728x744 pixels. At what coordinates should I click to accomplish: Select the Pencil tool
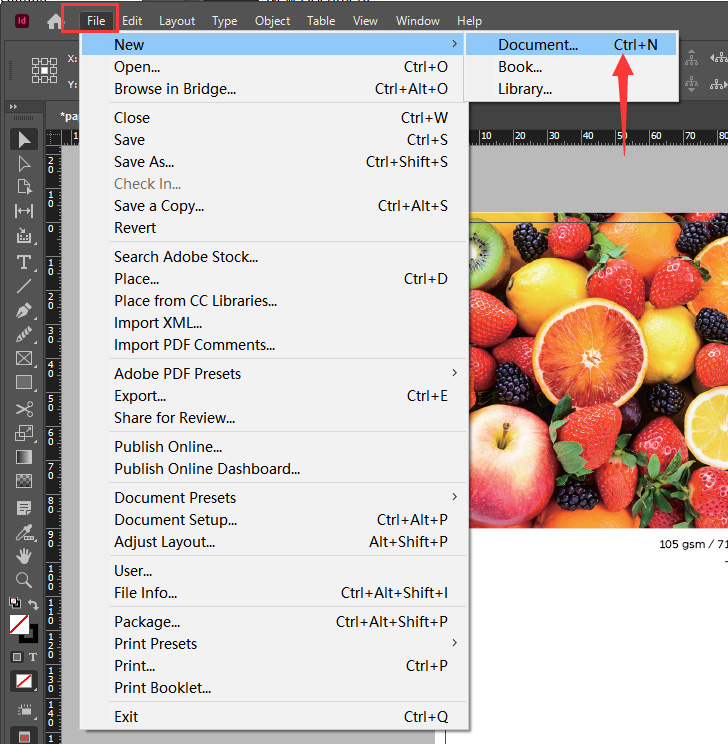(x=24, y=335)
